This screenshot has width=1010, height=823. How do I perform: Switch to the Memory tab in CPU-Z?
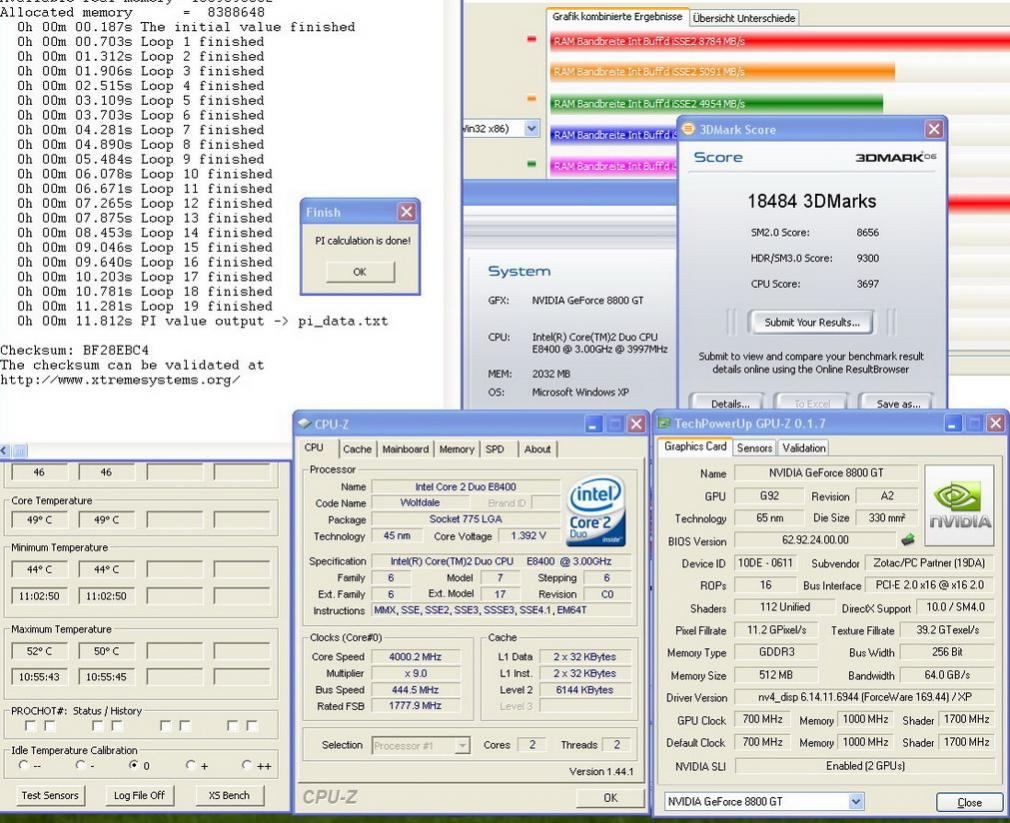pos(457,449)
